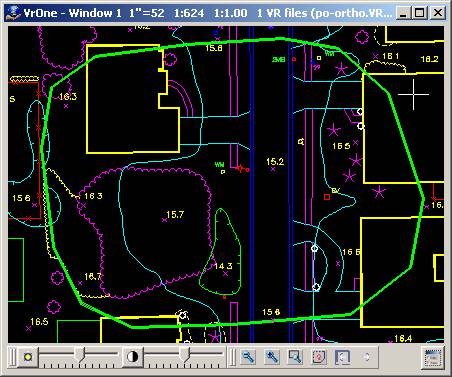
Task: Click the 14.3 elevation inside green contour
Action: pos(223,266)
